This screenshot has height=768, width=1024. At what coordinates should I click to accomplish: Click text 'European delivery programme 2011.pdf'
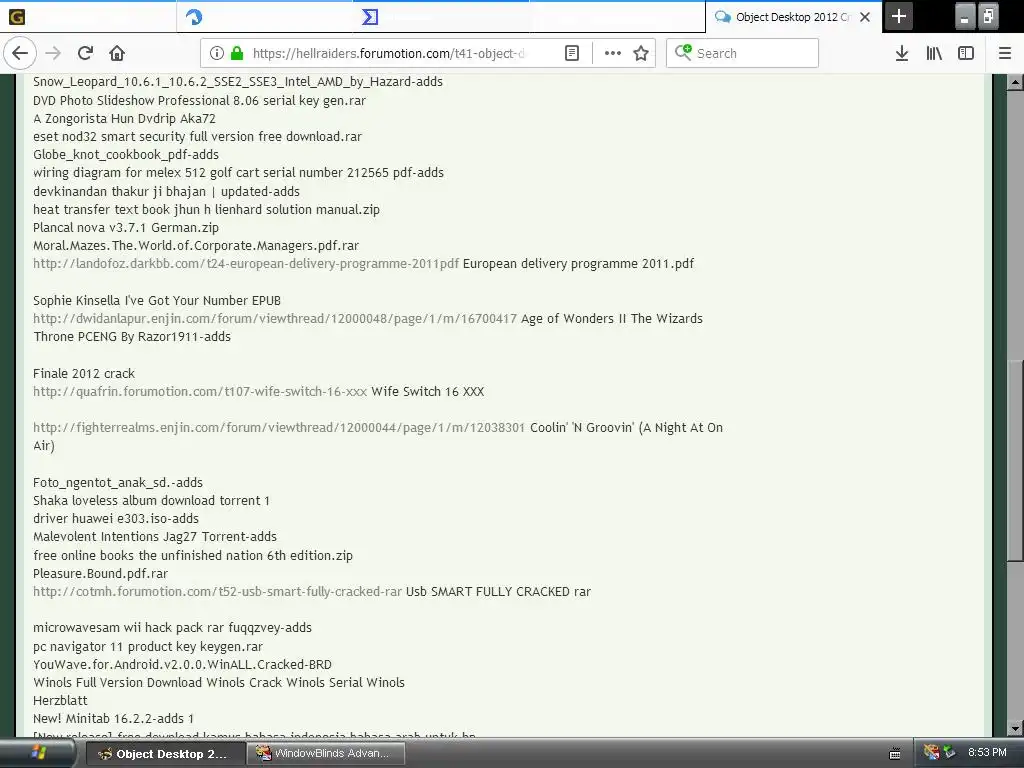(x=578, y=264)
